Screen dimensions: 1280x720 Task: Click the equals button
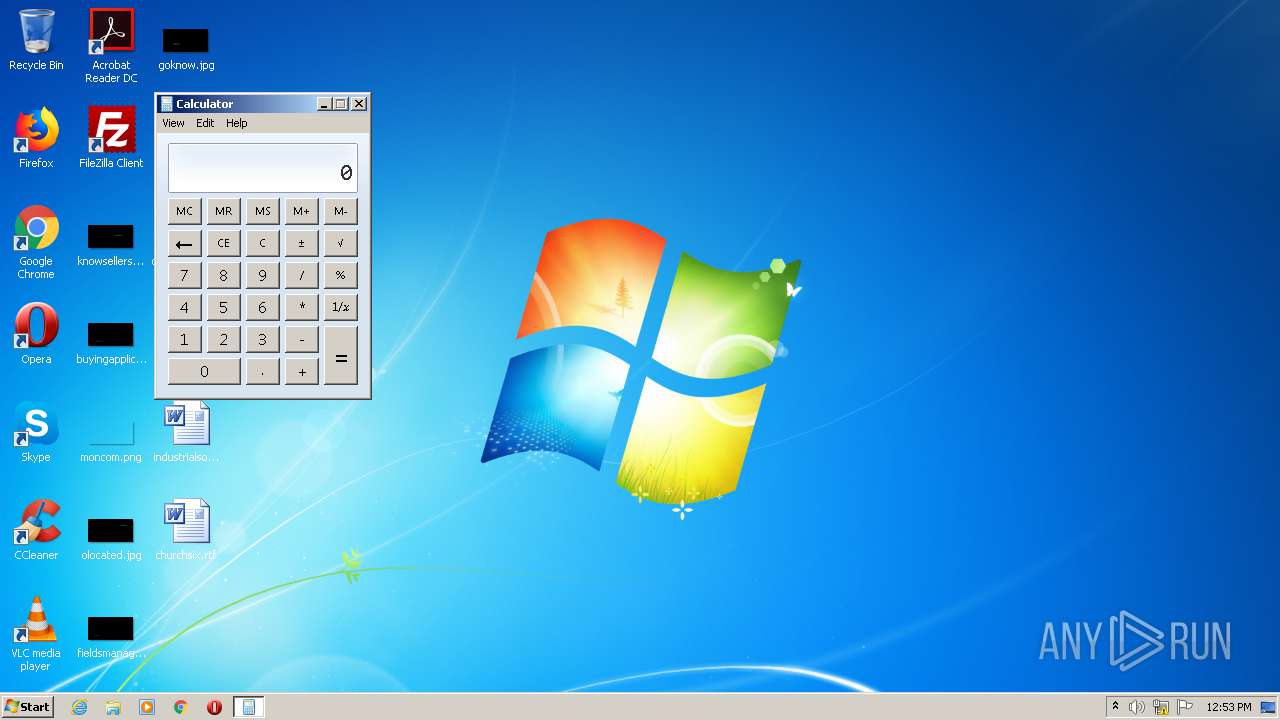(340, 355)
